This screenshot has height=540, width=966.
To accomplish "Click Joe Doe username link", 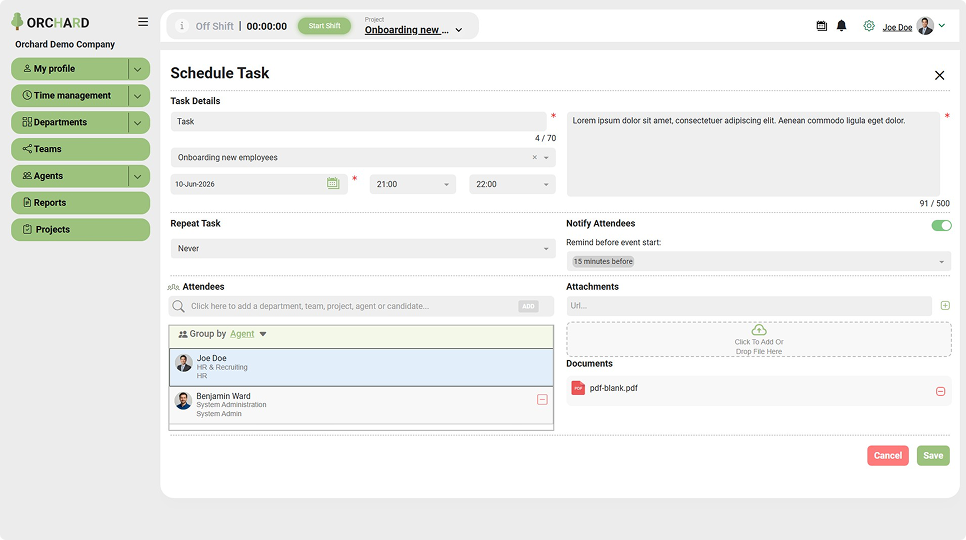I will pyautogui.click(x=897, y=27).
